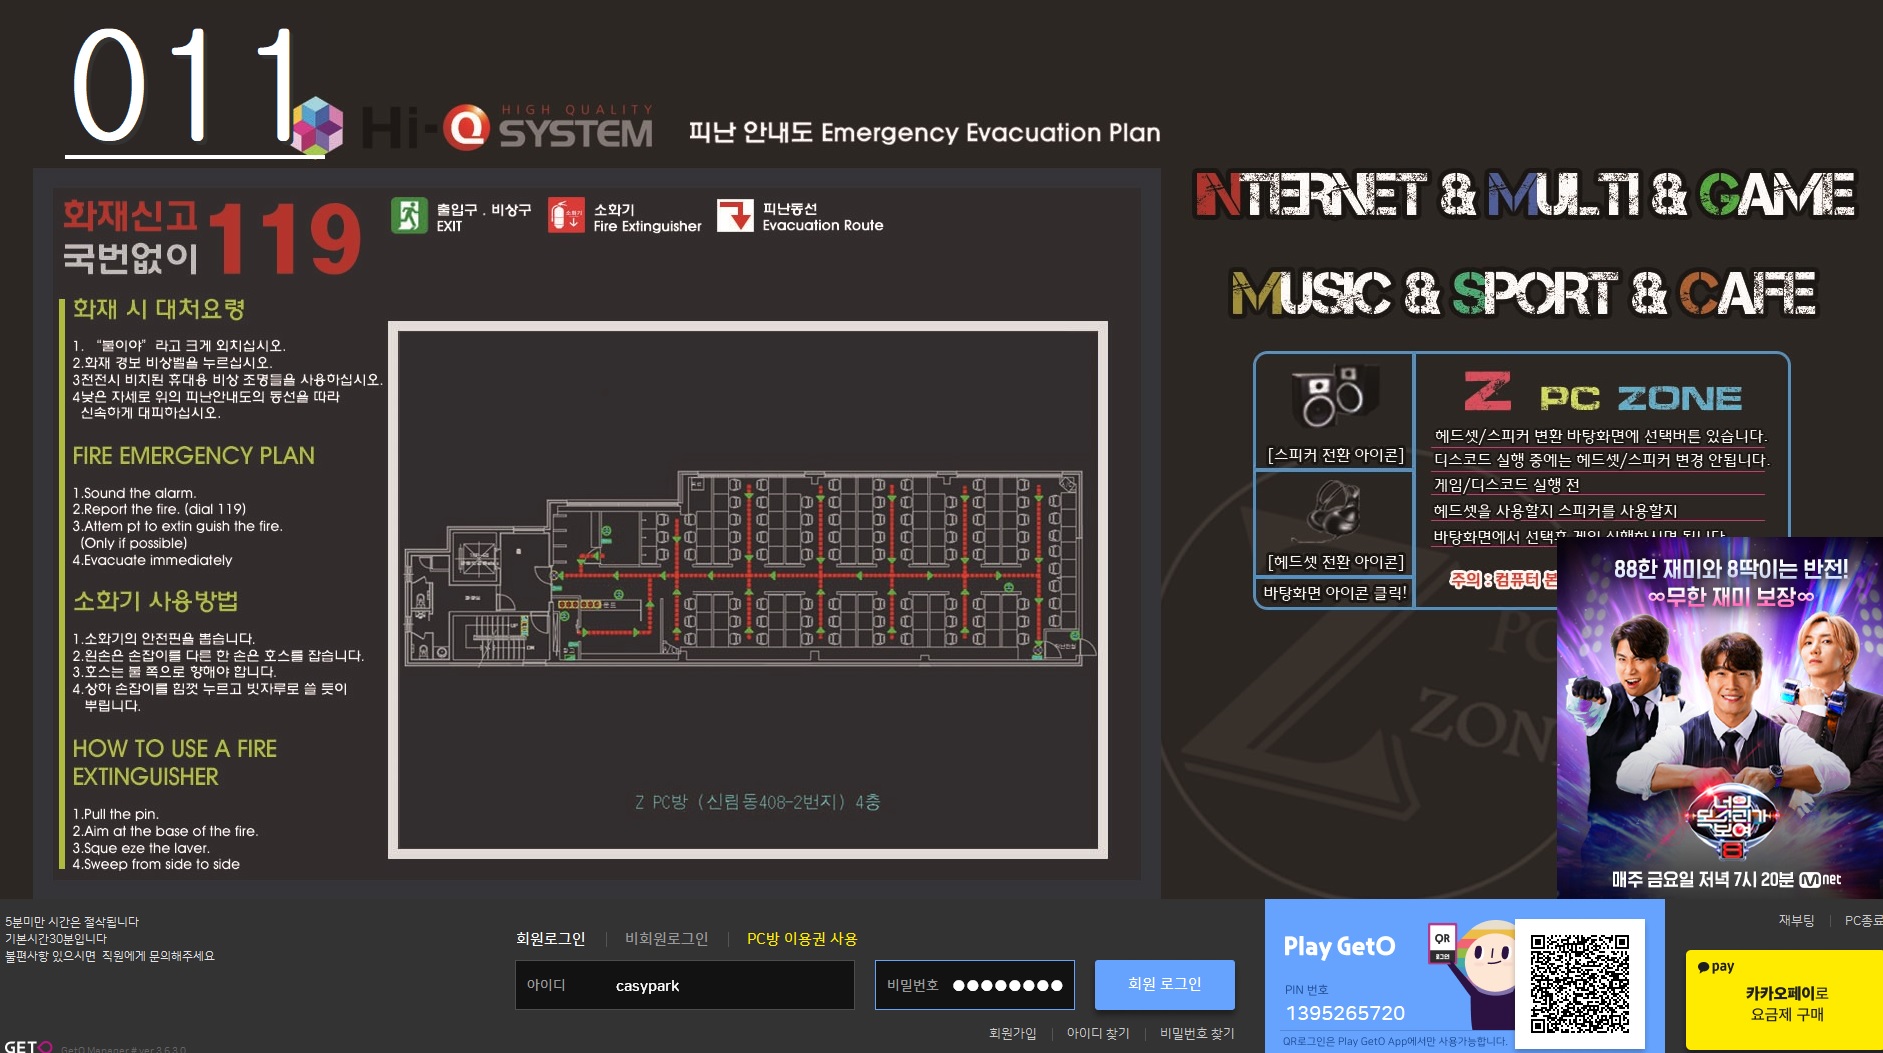Click the Play GetO banner title
Image resolution: width=1883 pixels, height=1053 pixels.
tap(1339, 946)
